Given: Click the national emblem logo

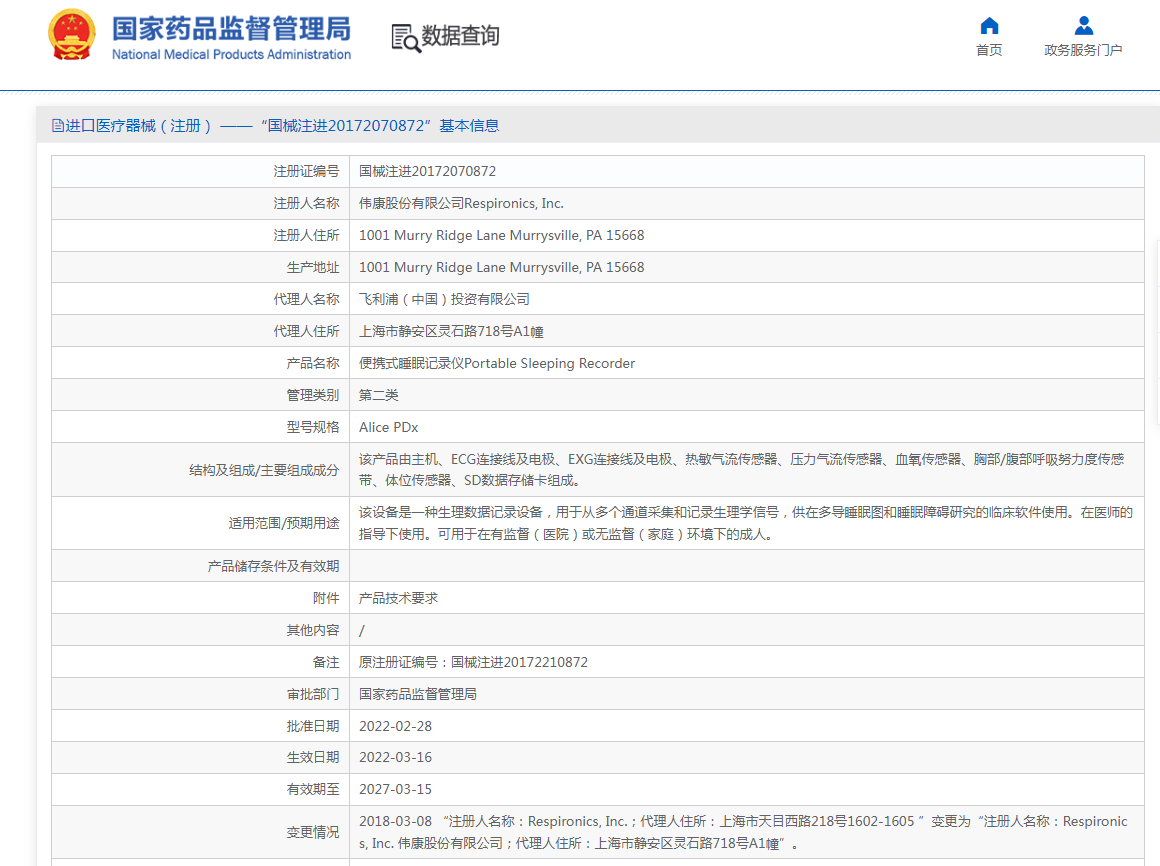Looking at the screenshot, I should click(x=72, y=35).
